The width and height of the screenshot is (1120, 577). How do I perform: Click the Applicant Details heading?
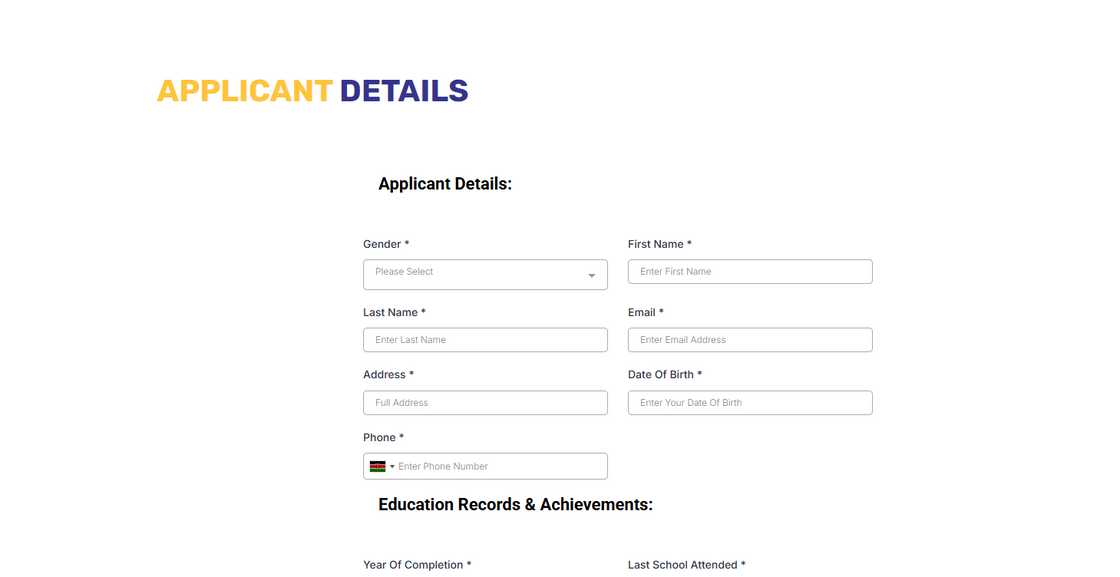(444, 183)
